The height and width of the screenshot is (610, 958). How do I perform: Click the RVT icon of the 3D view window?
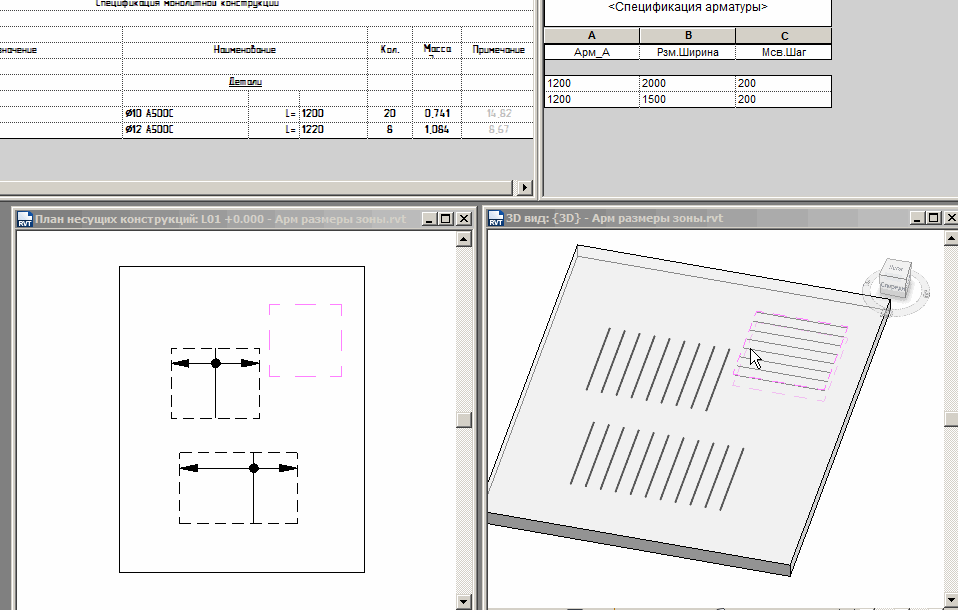[495, 218]
